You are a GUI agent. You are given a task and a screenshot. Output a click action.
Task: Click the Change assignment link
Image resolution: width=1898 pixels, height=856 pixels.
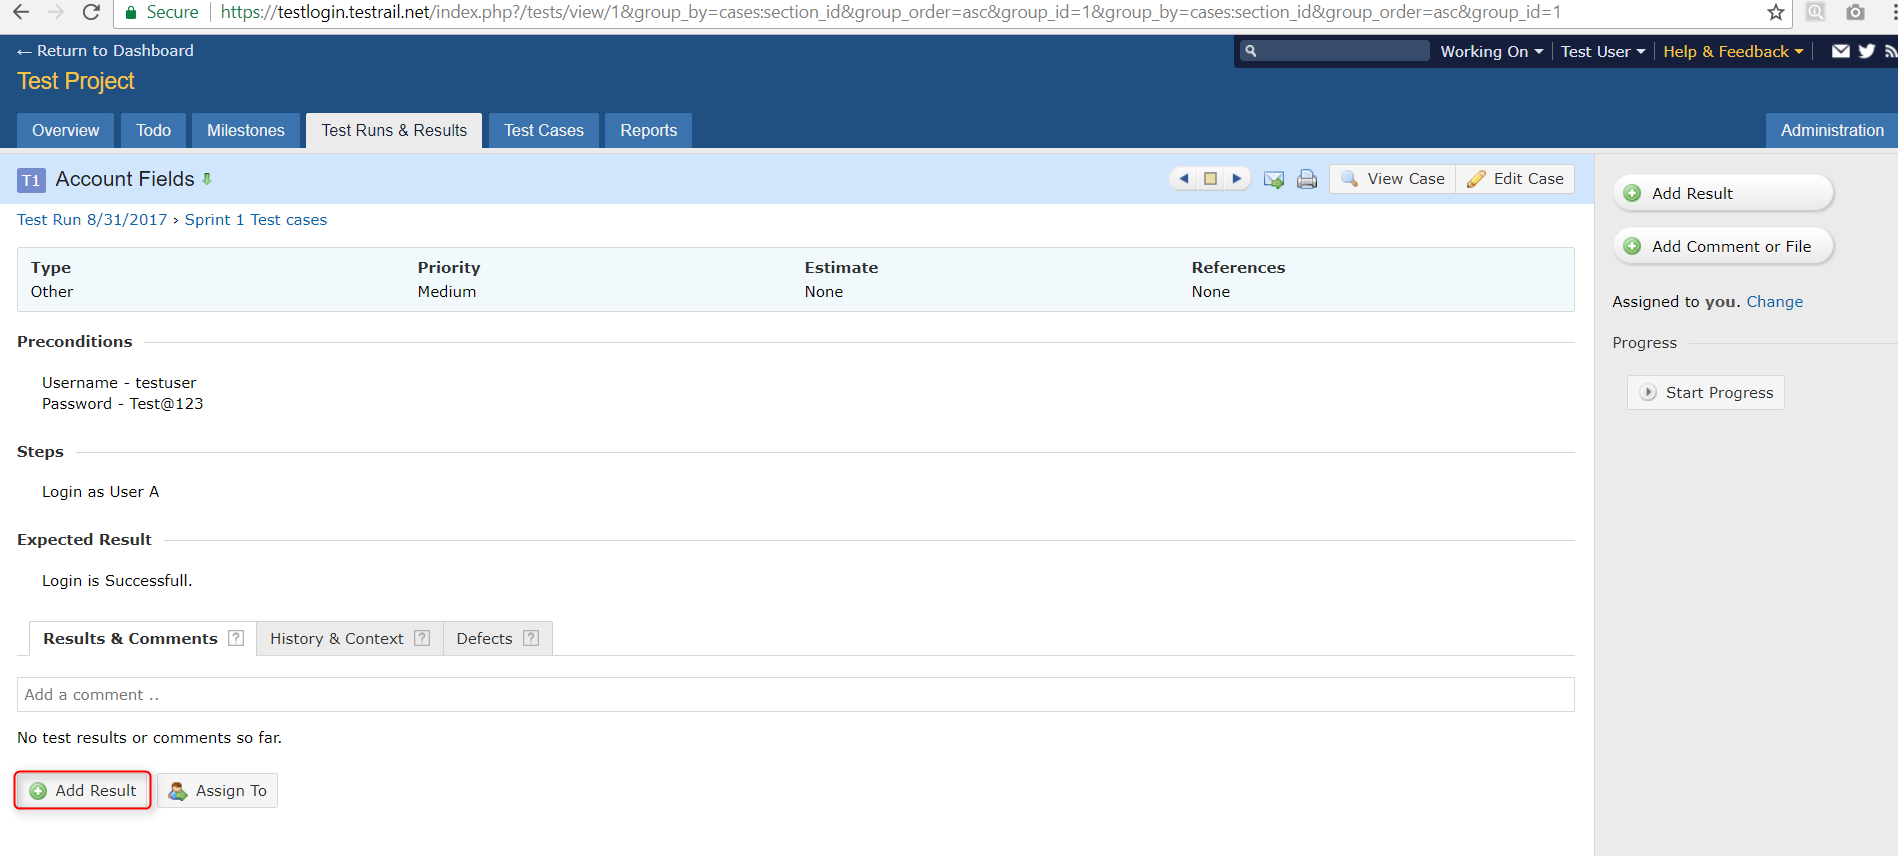pos(1774,302)
